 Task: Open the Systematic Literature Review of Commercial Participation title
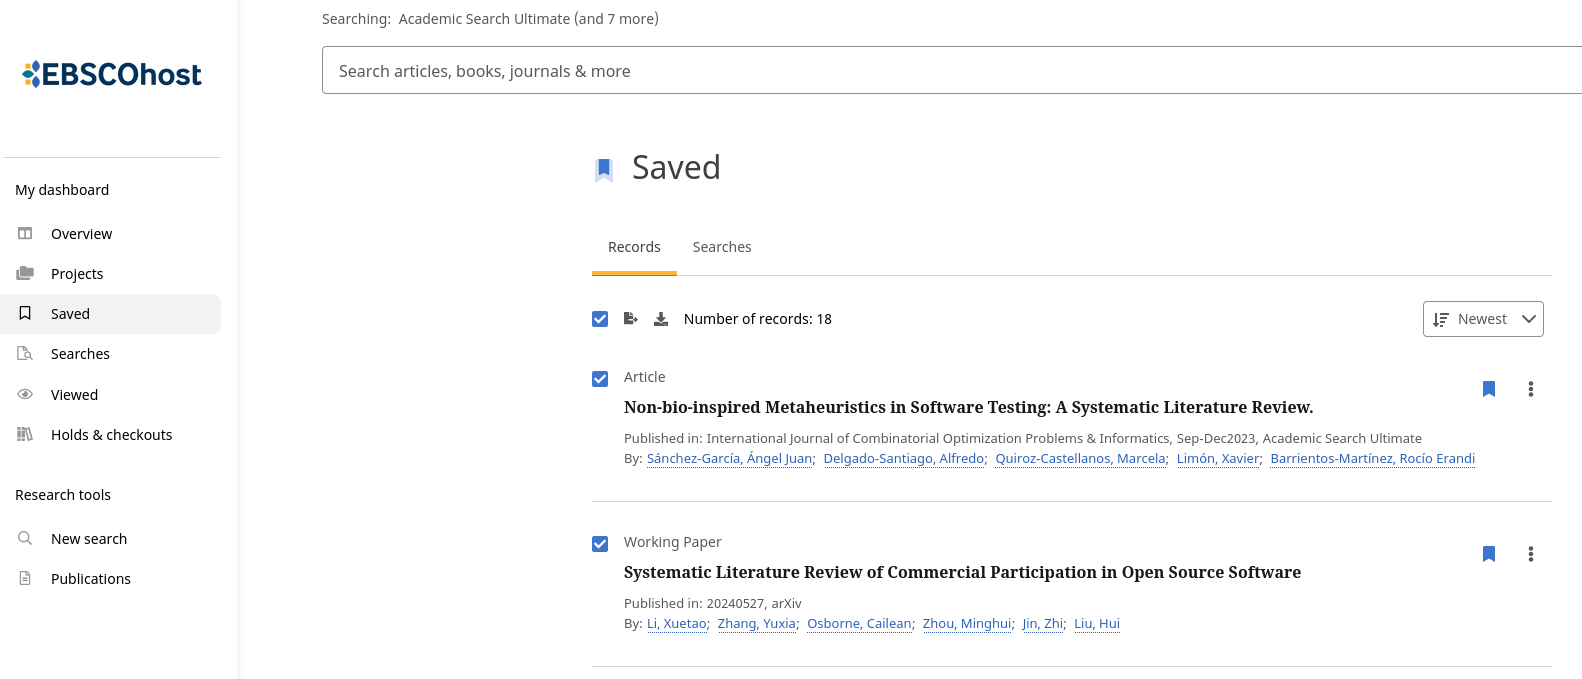(962, 572)
